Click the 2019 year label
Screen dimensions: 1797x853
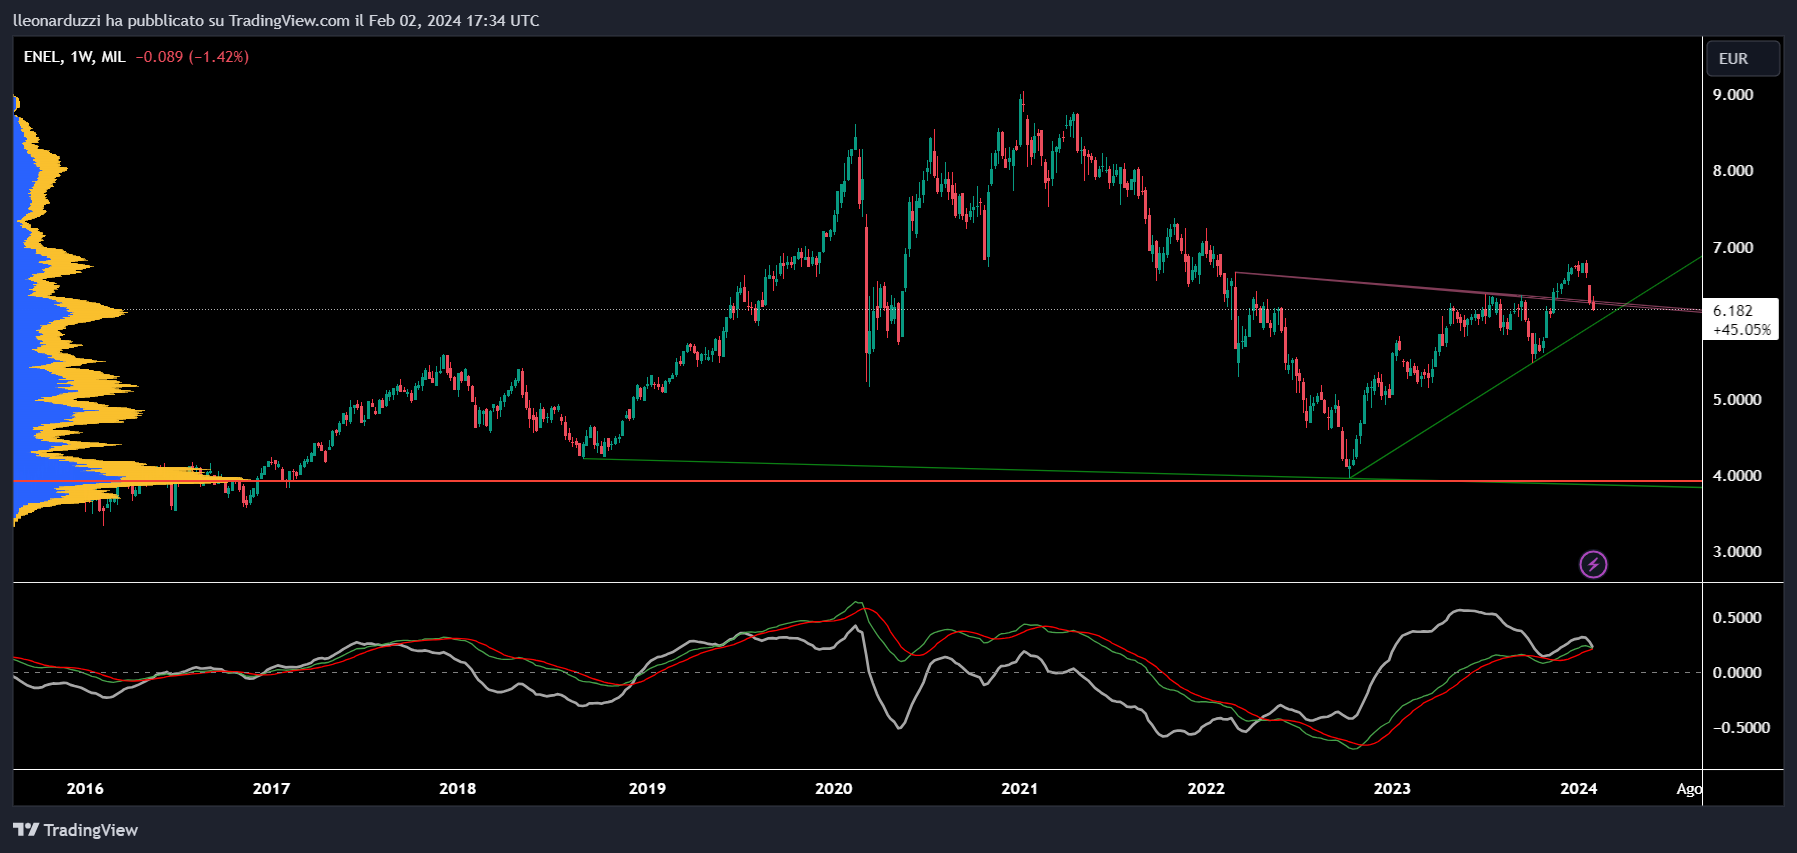(x=647, y=789)
